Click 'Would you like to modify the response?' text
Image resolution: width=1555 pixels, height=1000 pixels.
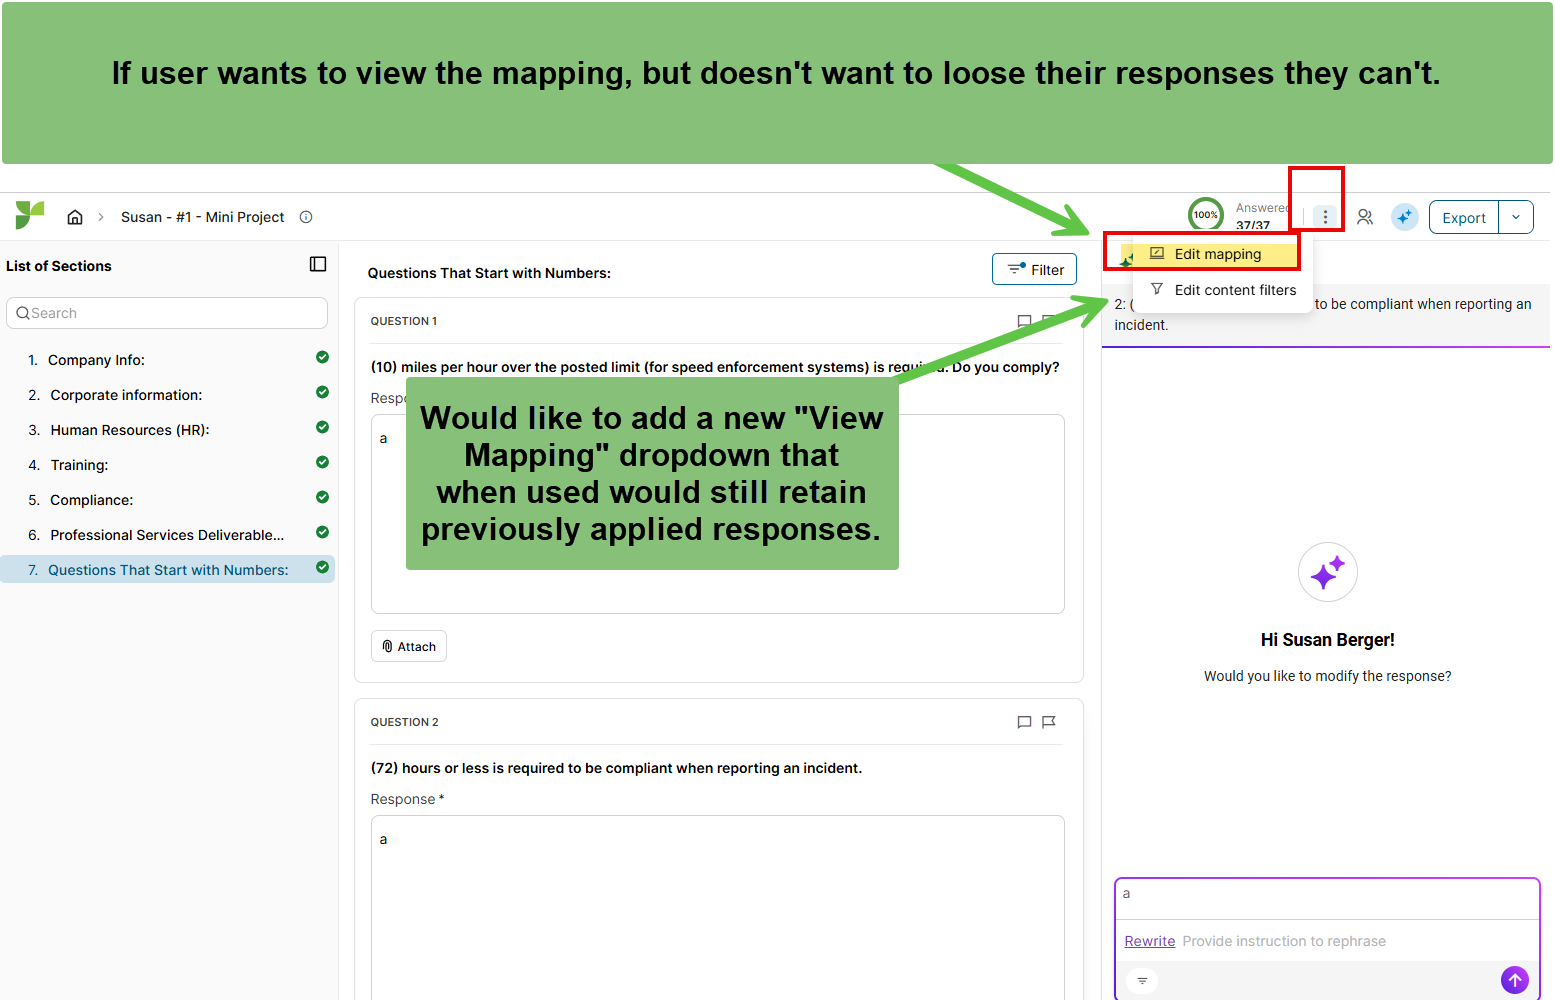pyautogui.click(x=1327, y=676)
